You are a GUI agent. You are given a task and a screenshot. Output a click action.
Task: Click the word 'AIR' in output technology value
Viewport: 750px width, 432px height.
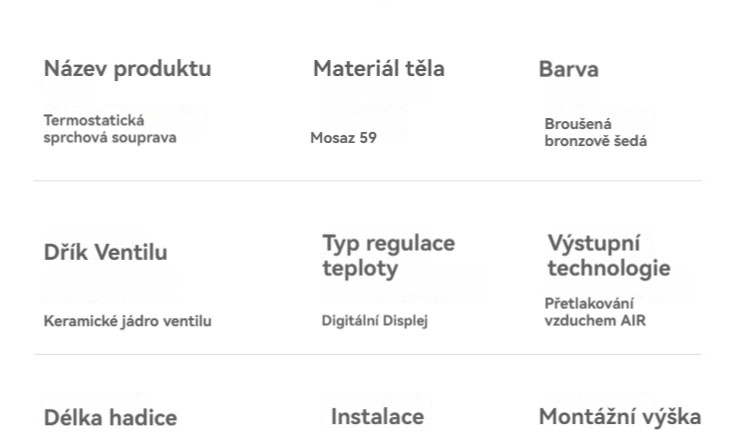pos(631,321)
